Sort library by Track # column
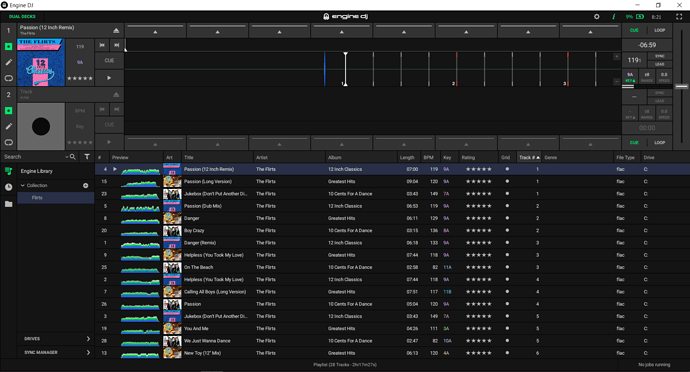This screenshot has height=372, width=690. point(529,157)
